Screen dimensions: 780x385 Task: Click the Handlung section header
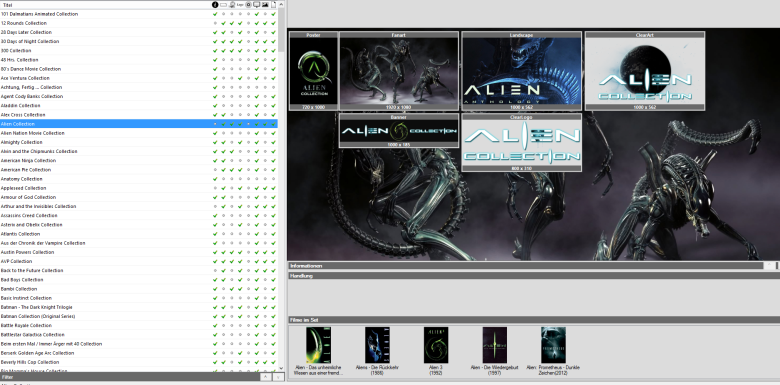click(x=534, y=276)
